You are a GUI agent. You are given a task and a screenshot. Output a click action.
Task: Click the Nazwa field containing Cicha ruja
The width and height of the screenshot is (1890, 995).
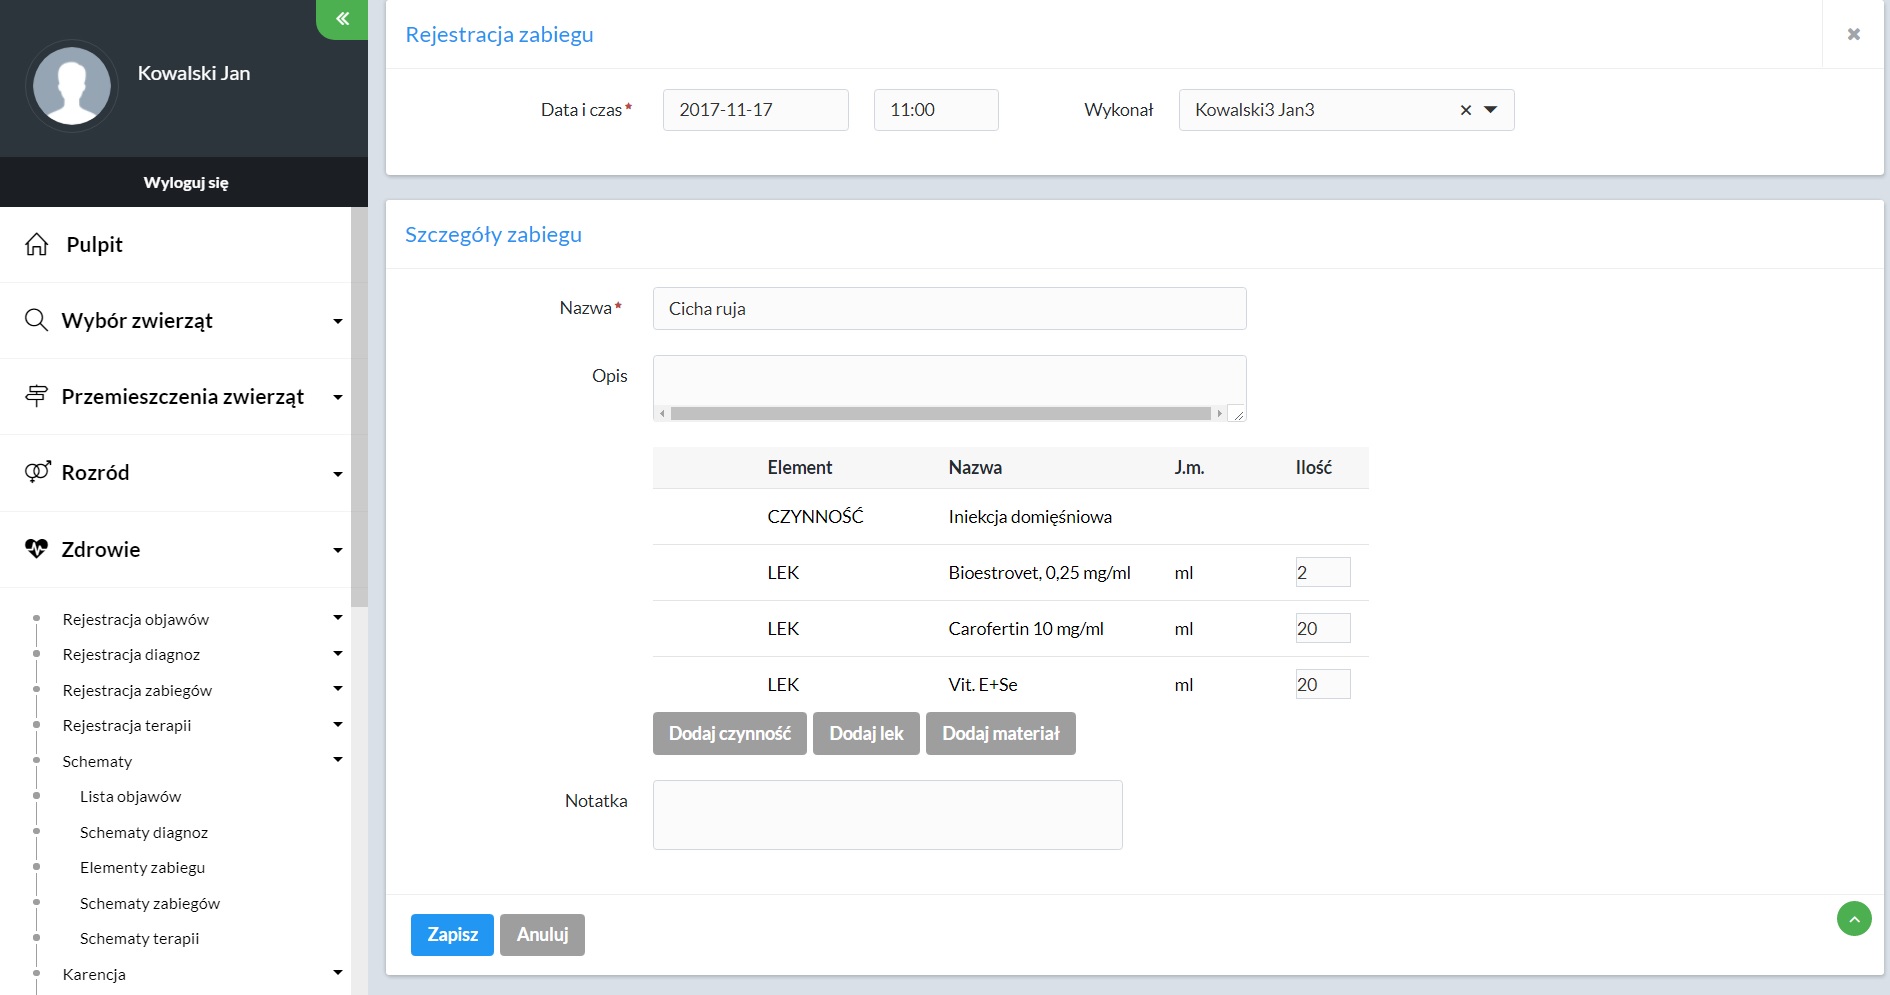(x=950, y=308)
